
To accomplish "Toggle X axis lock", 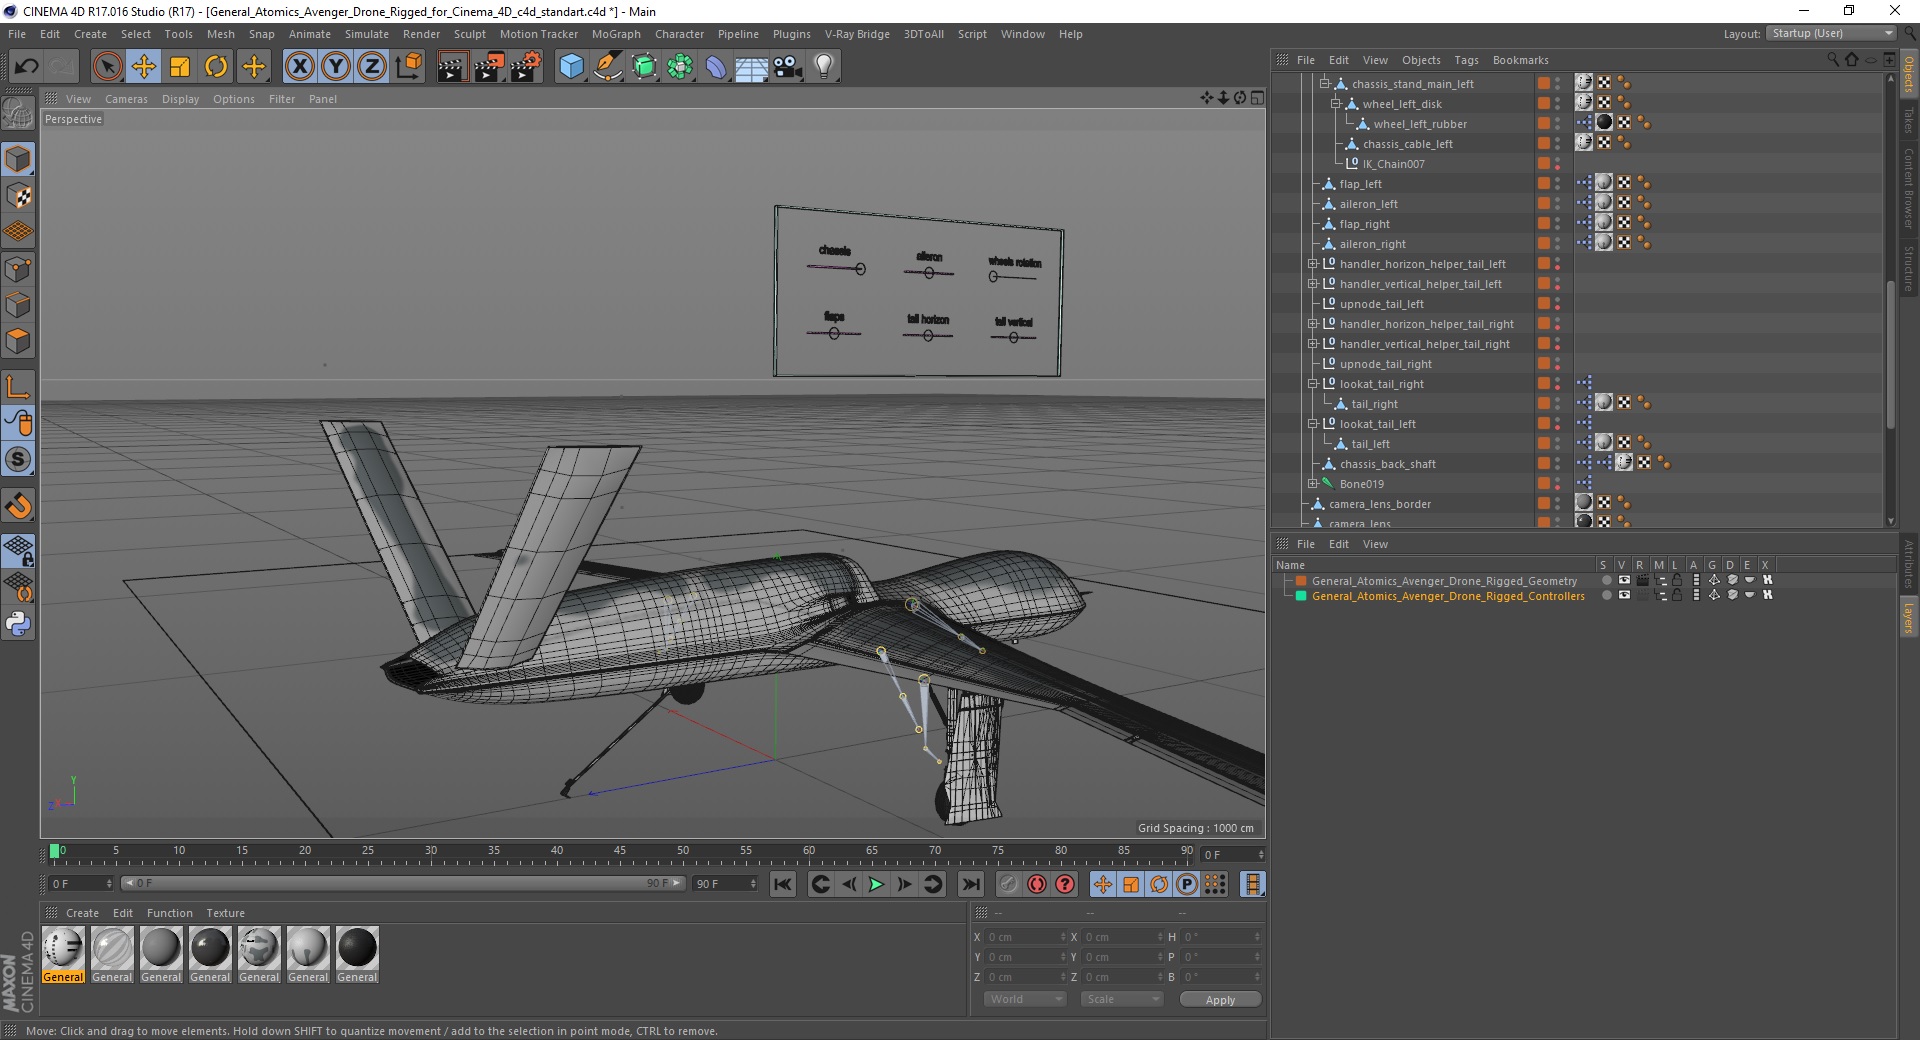I will coord(299,67).
